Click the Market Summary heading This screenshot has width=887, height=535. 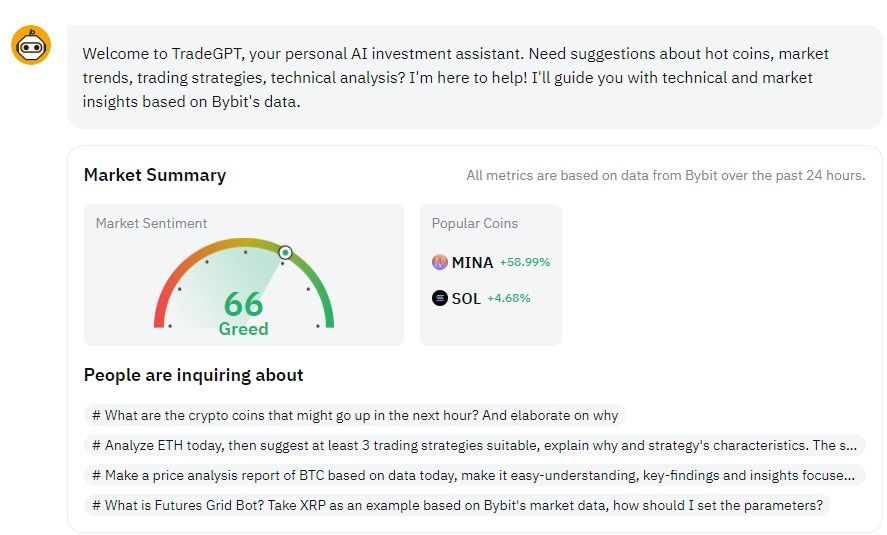point(155,175)
